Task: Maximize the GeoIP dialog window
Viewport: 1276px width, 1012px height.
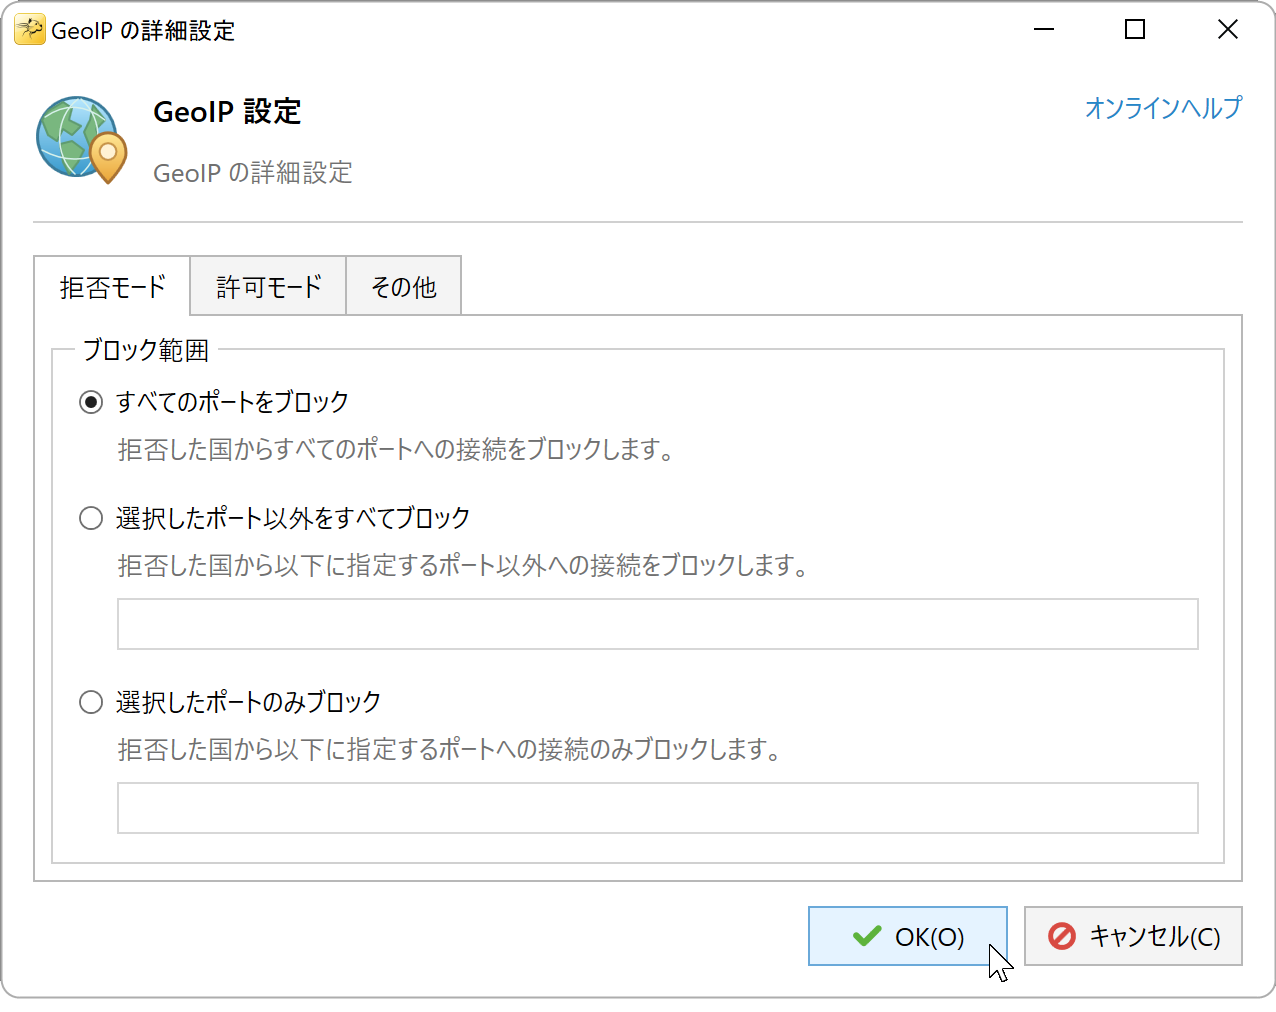Action: (1135, 30)
